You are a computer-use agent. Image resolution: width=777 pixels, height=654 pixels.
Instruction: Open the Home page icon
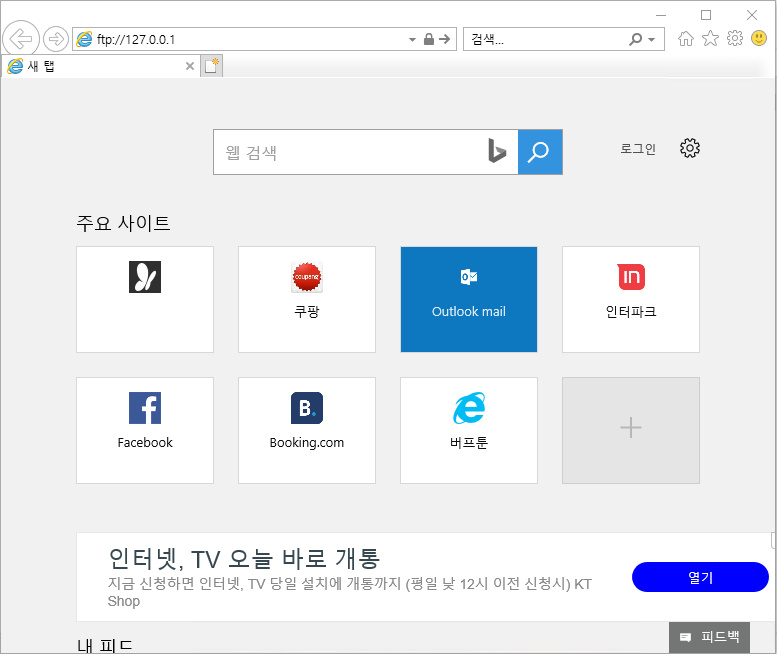pyautogui.click(x=686, y=38)
